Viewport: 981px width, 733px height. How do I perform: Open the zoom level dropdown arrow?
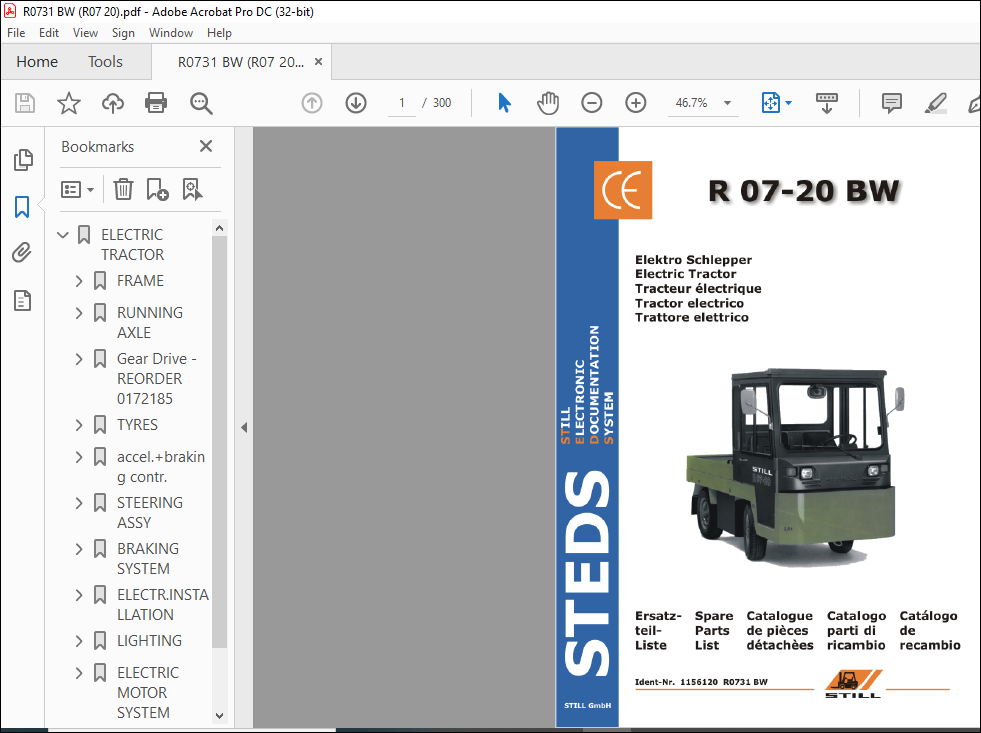pyautogui.click(x=727, y=103)
